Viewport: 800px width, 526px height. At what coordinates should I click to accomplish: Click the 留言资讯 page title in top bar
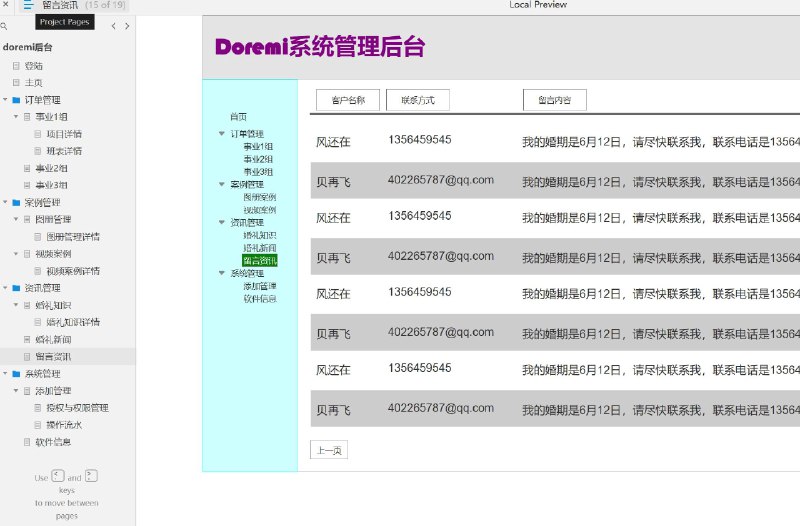60,5
